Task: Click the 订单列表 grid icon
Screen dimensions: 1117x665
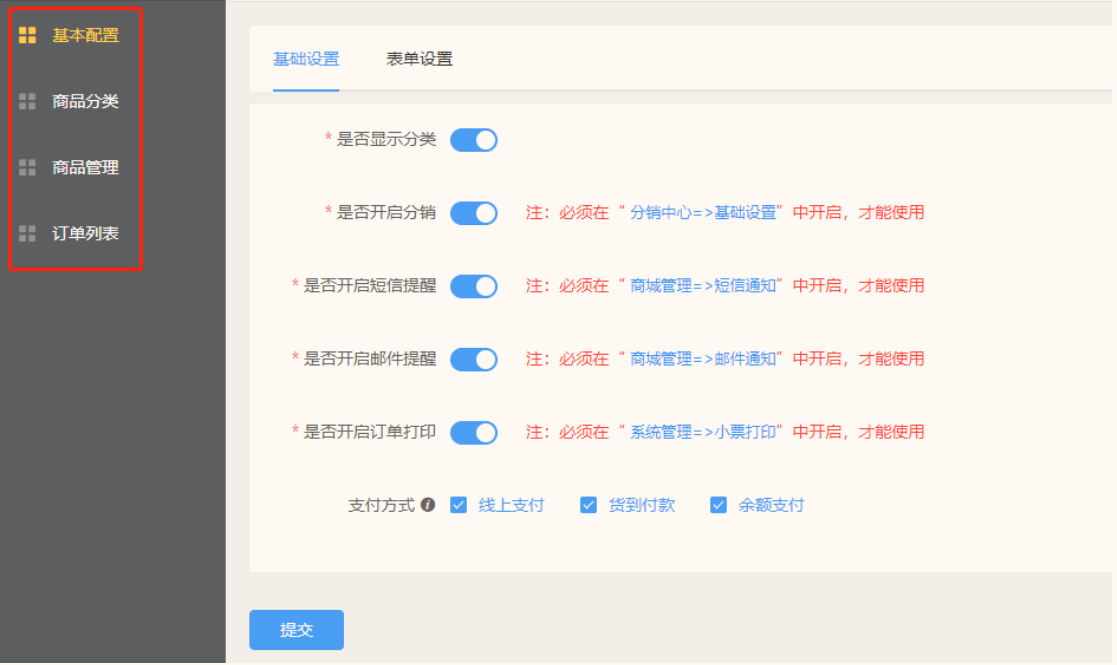Action: (x=28, y=233)
